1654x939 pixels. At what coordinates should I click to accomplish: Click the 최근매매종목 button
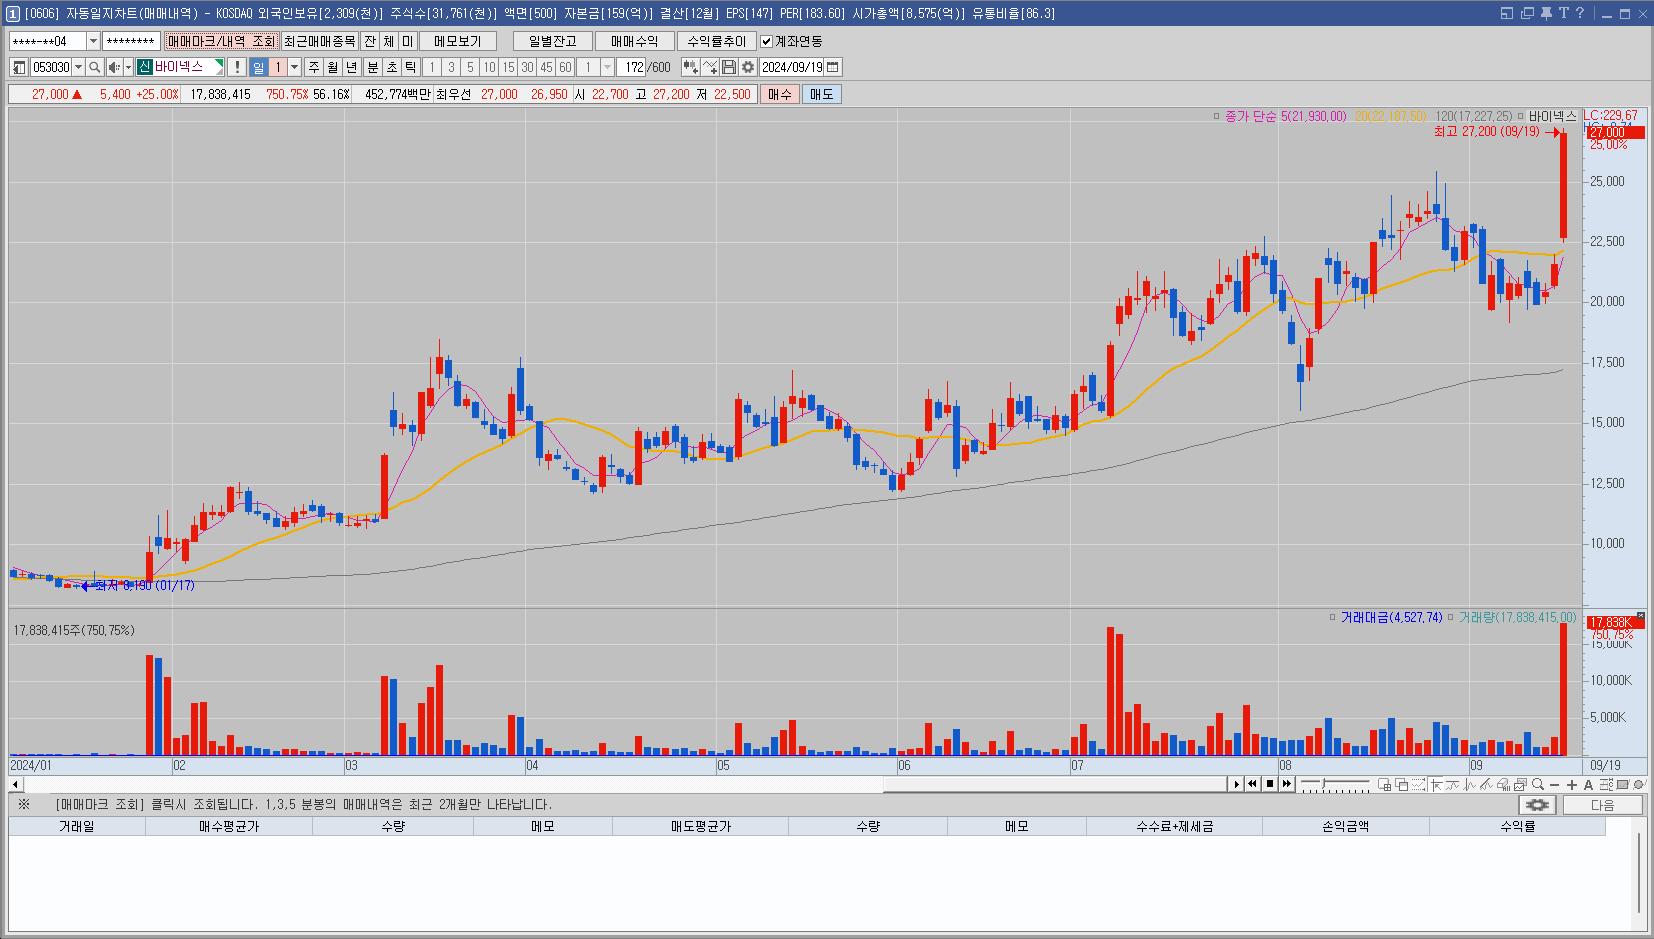319,41
